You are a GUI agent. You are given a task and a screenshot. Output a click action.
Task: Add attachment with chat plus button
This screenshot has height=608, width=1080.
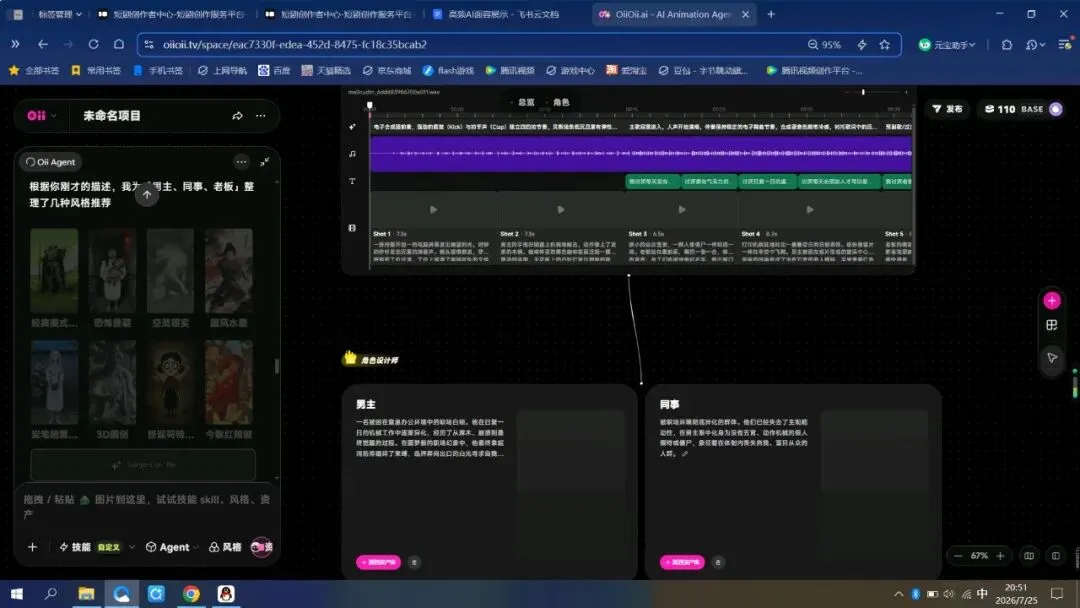click(32, 547)
